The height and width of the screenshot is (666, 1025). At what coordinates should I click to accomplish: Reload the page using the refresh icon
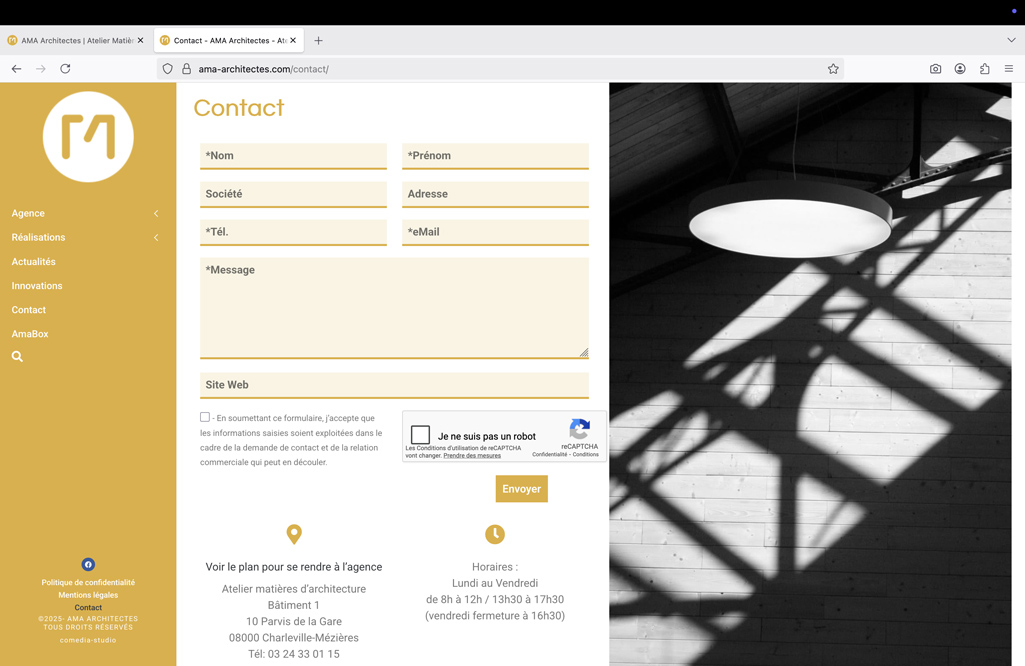pos(65,69)
